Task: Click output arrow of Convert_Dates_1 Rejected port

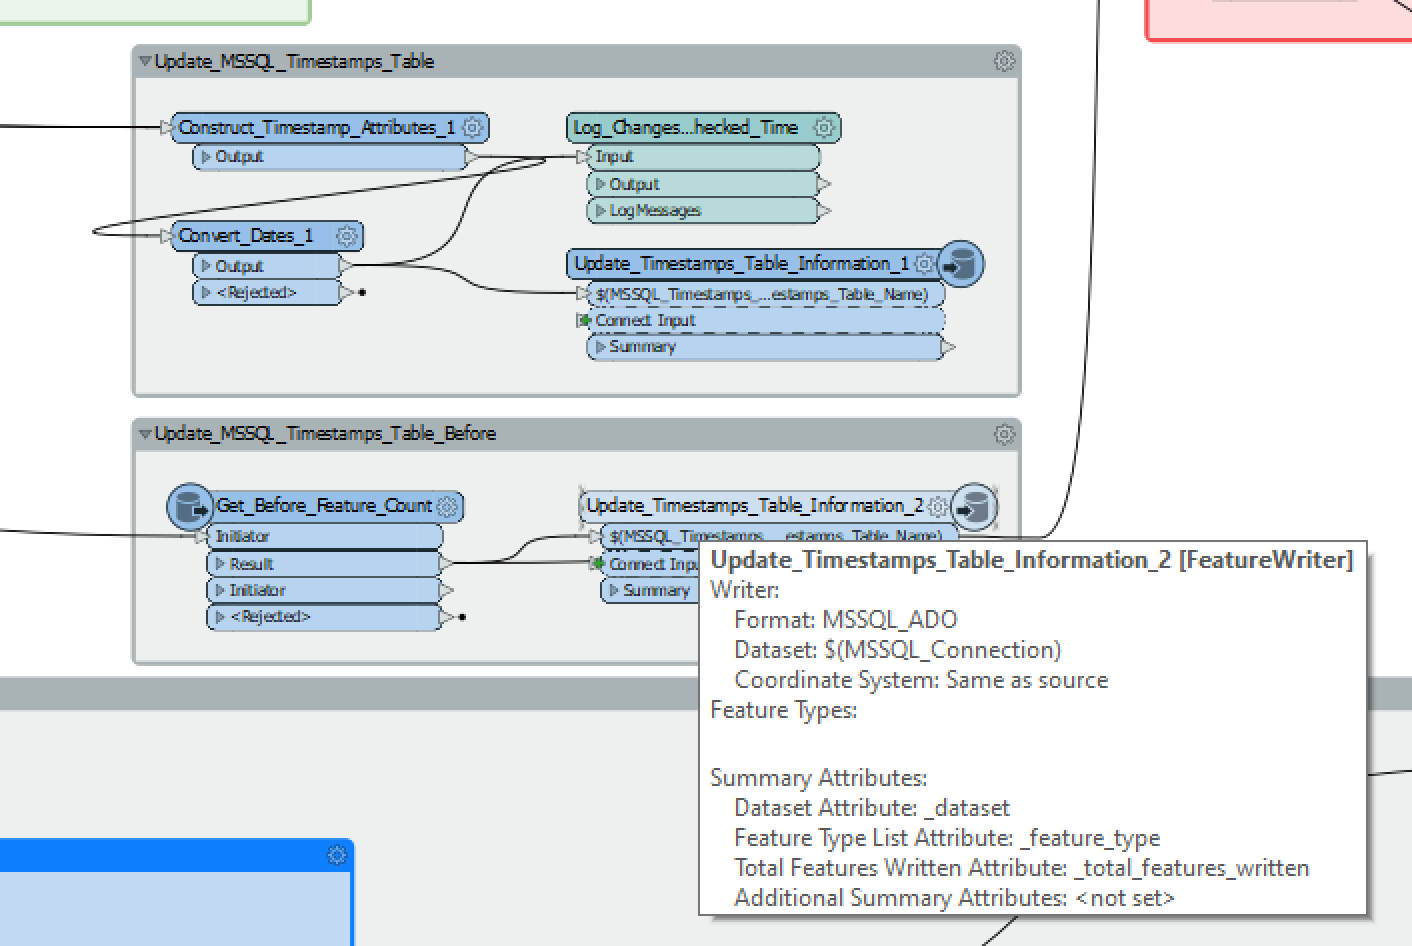Action: (347, 293)
